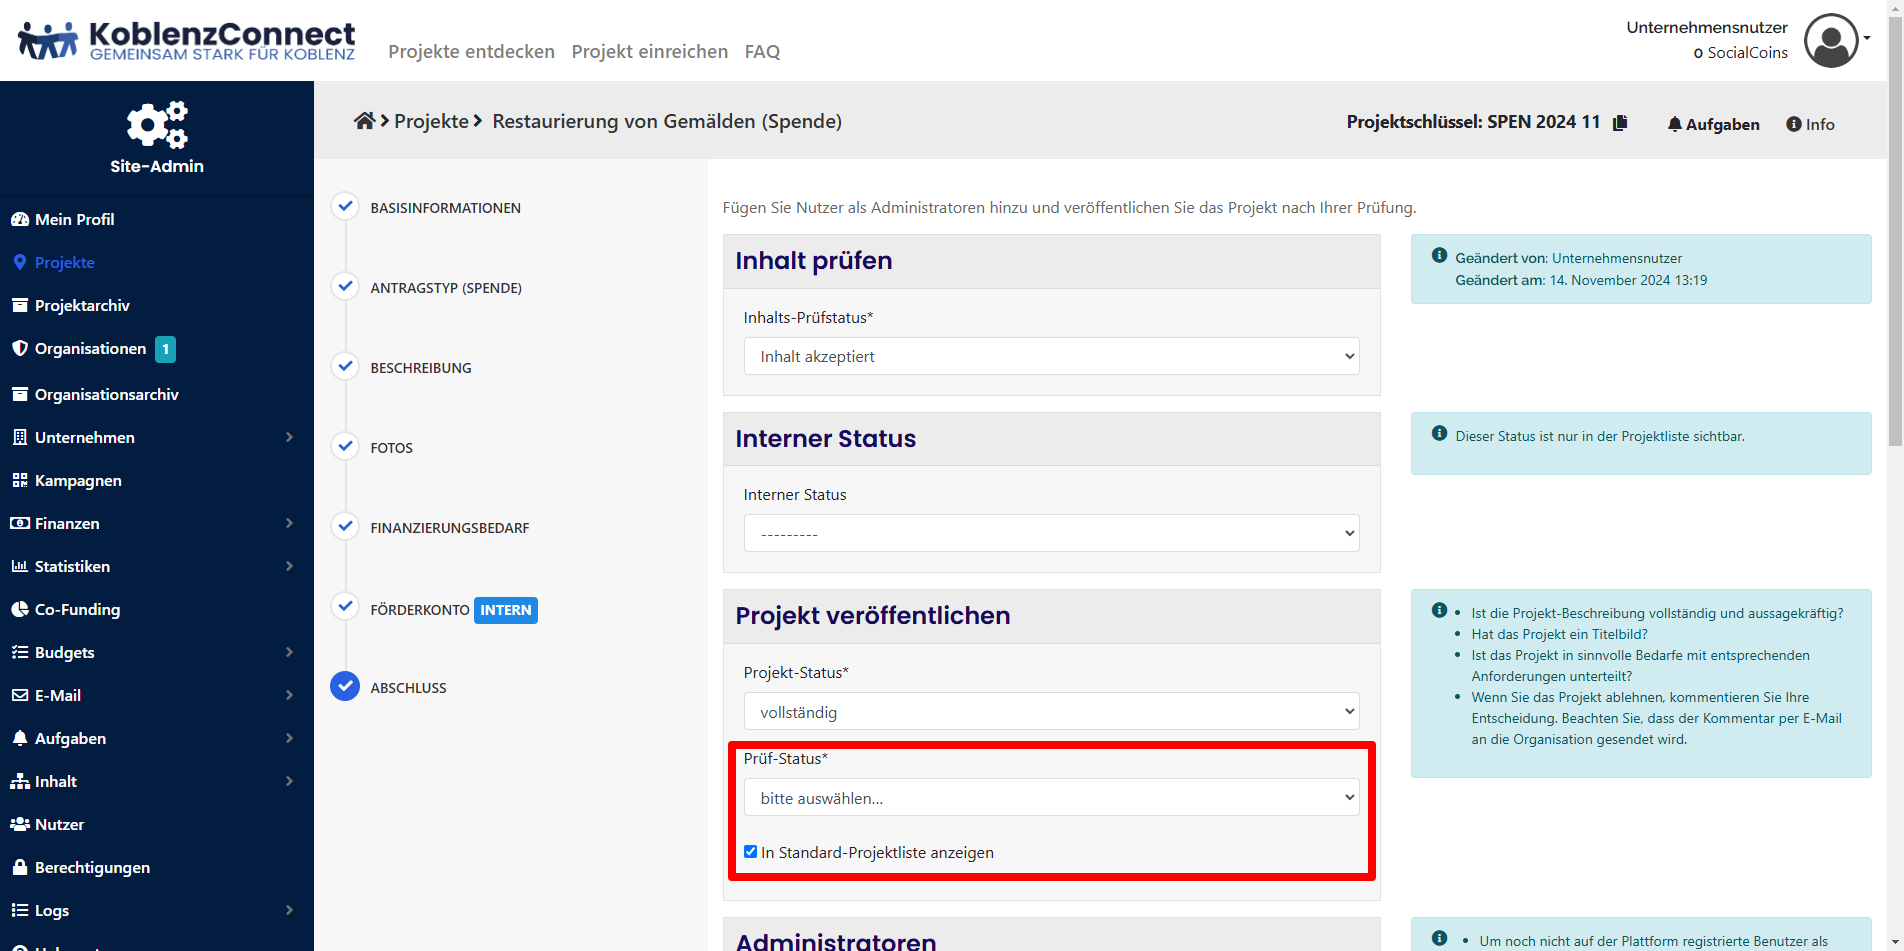Expand the Finanzen sidebar submenu

coord(289,523)
